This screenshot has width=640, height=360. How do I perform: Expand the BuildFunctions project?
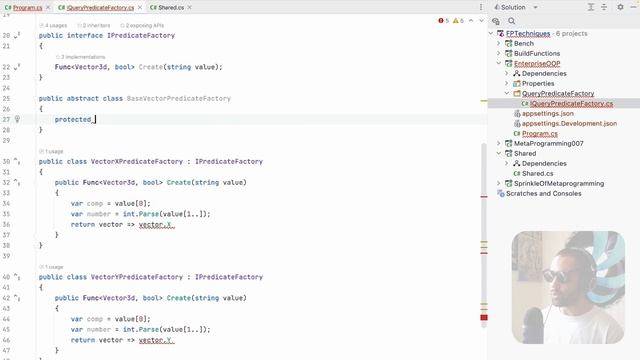499,53
